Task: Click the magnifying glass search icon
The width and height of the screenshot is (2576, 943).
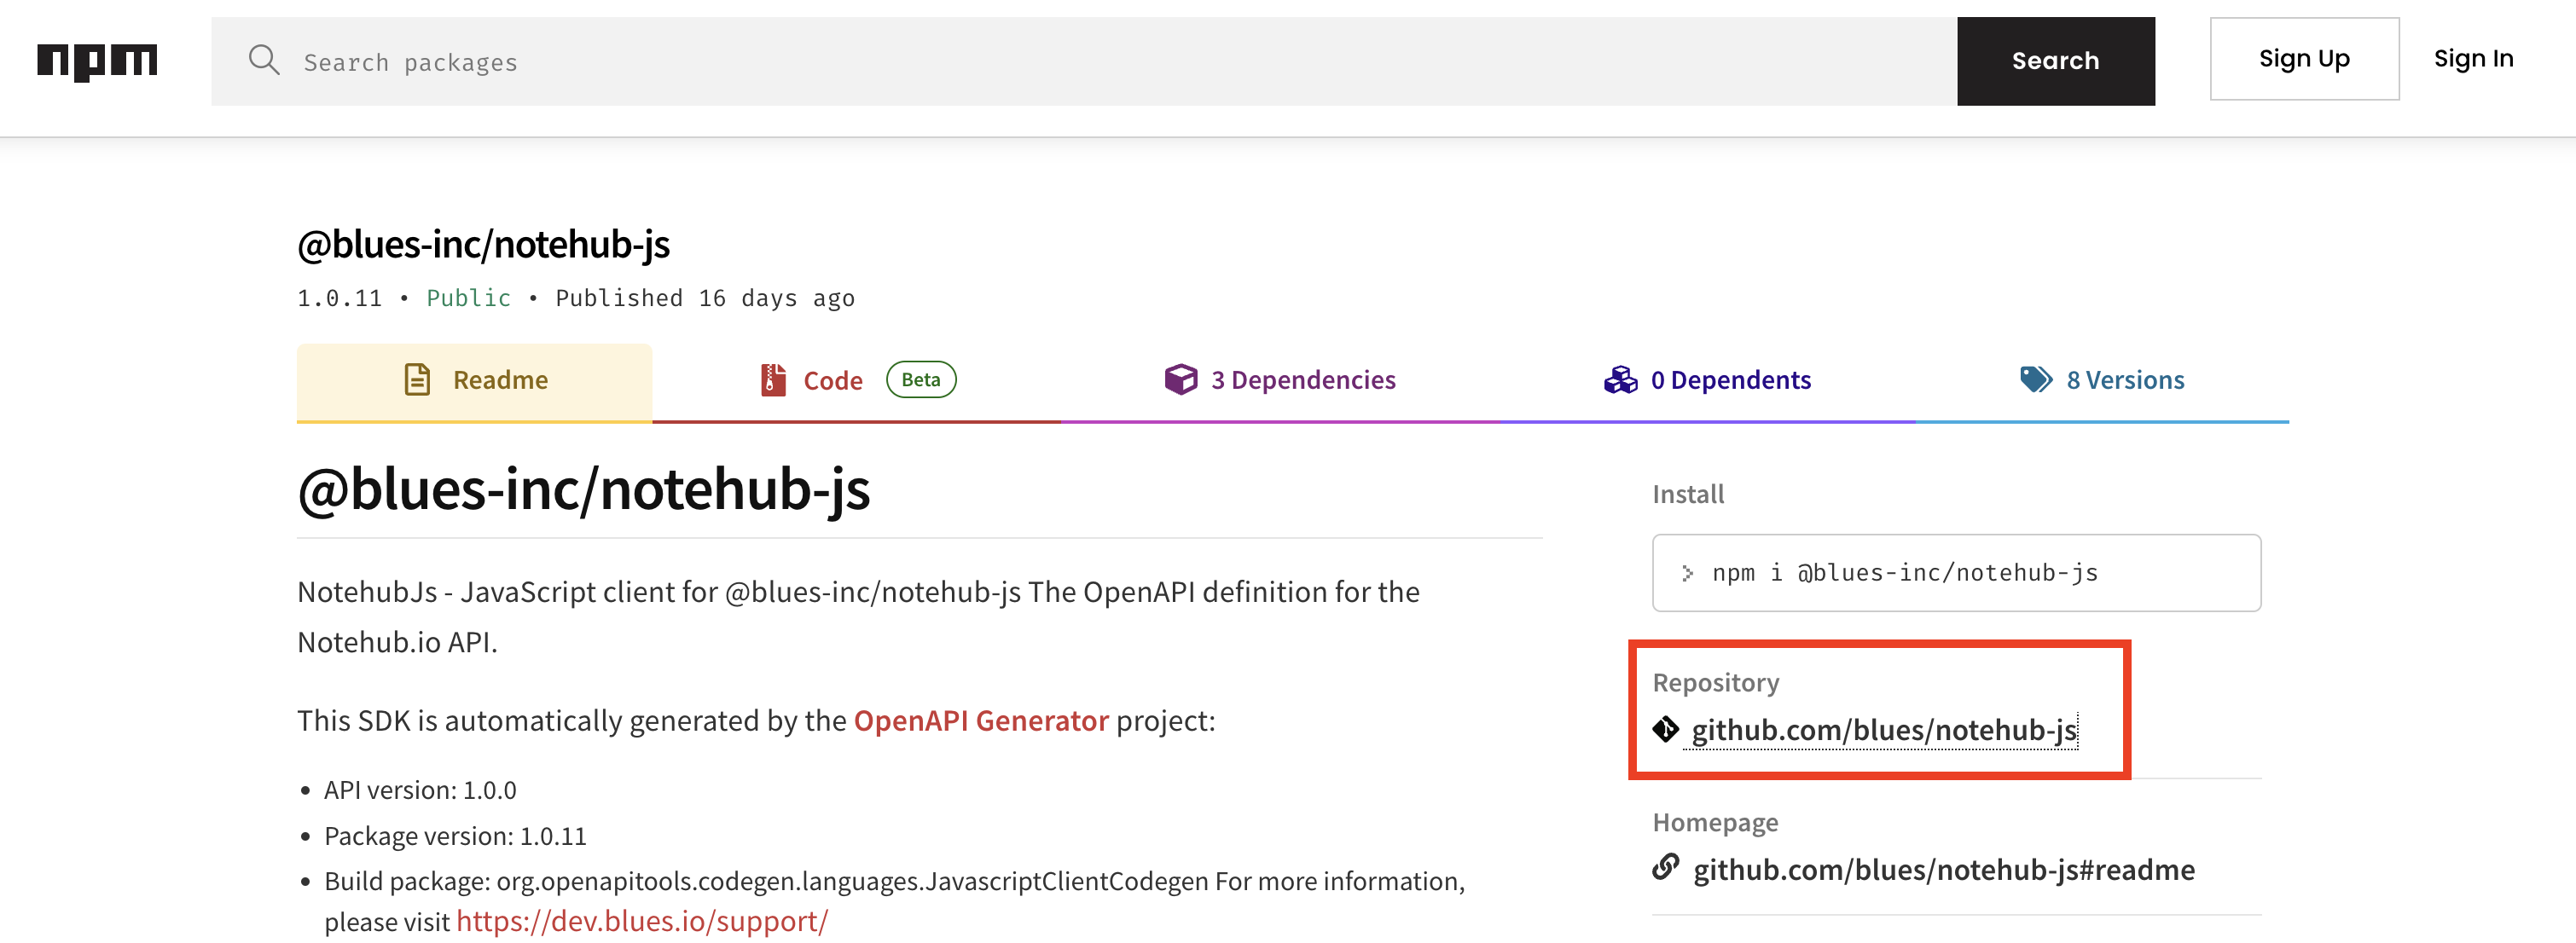Action: coord(264,60)
